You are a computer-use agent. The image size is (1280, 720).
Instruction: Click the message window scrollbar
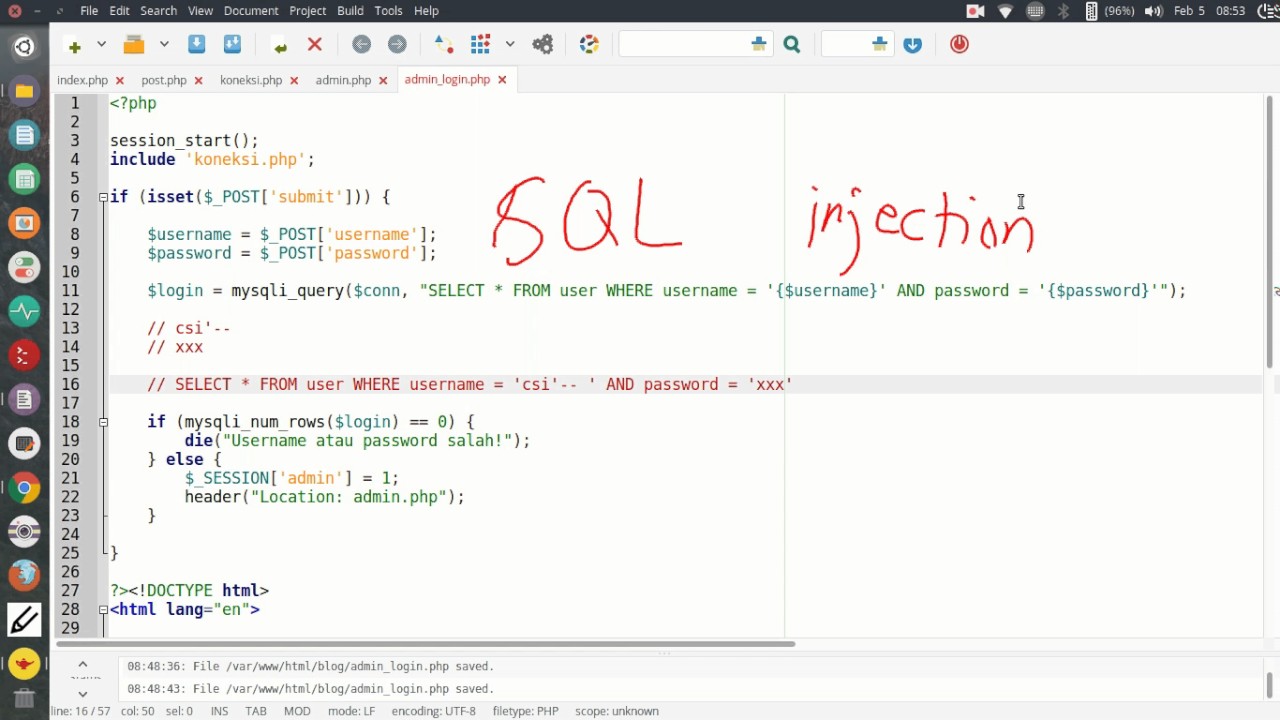(1270, 684)
